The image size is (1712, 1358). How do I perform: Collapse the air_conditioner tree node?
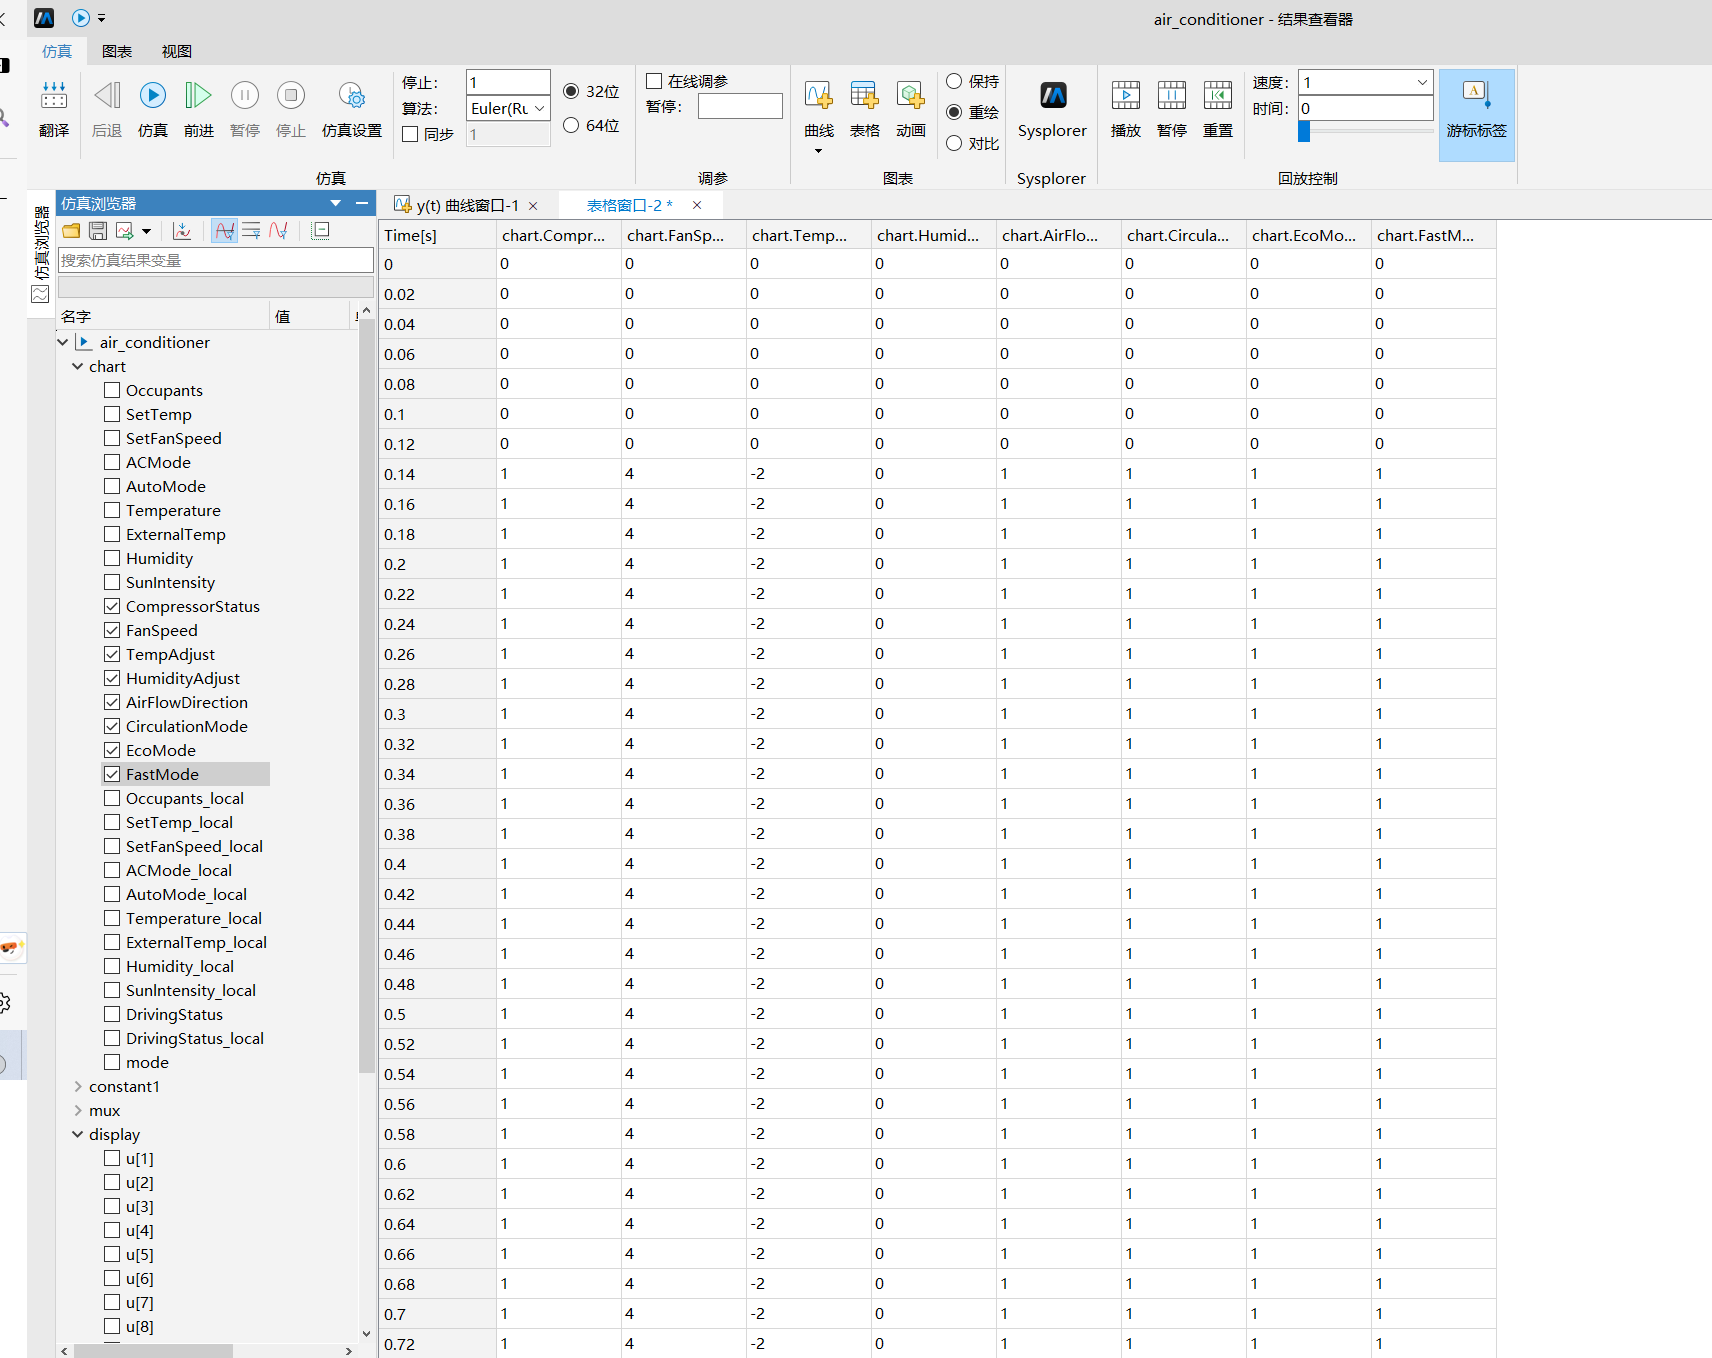(63, 342)
